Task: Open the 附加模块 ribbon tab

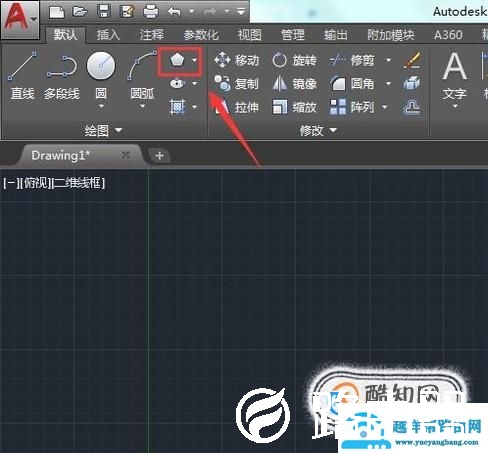Action: 391,35
